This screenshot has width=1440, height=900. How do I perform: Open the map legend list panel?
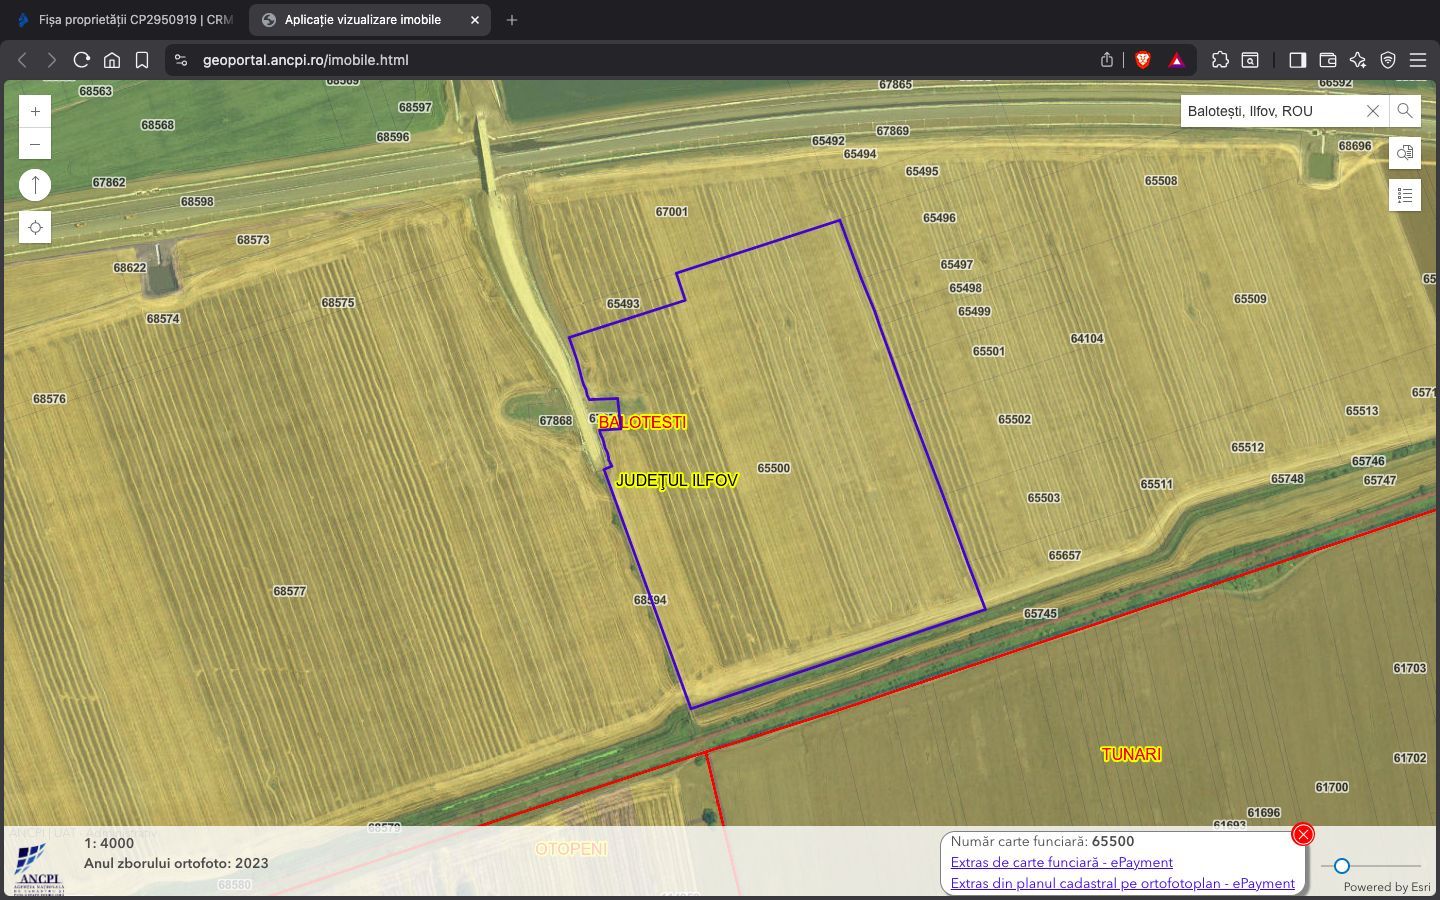(1404, 195)
